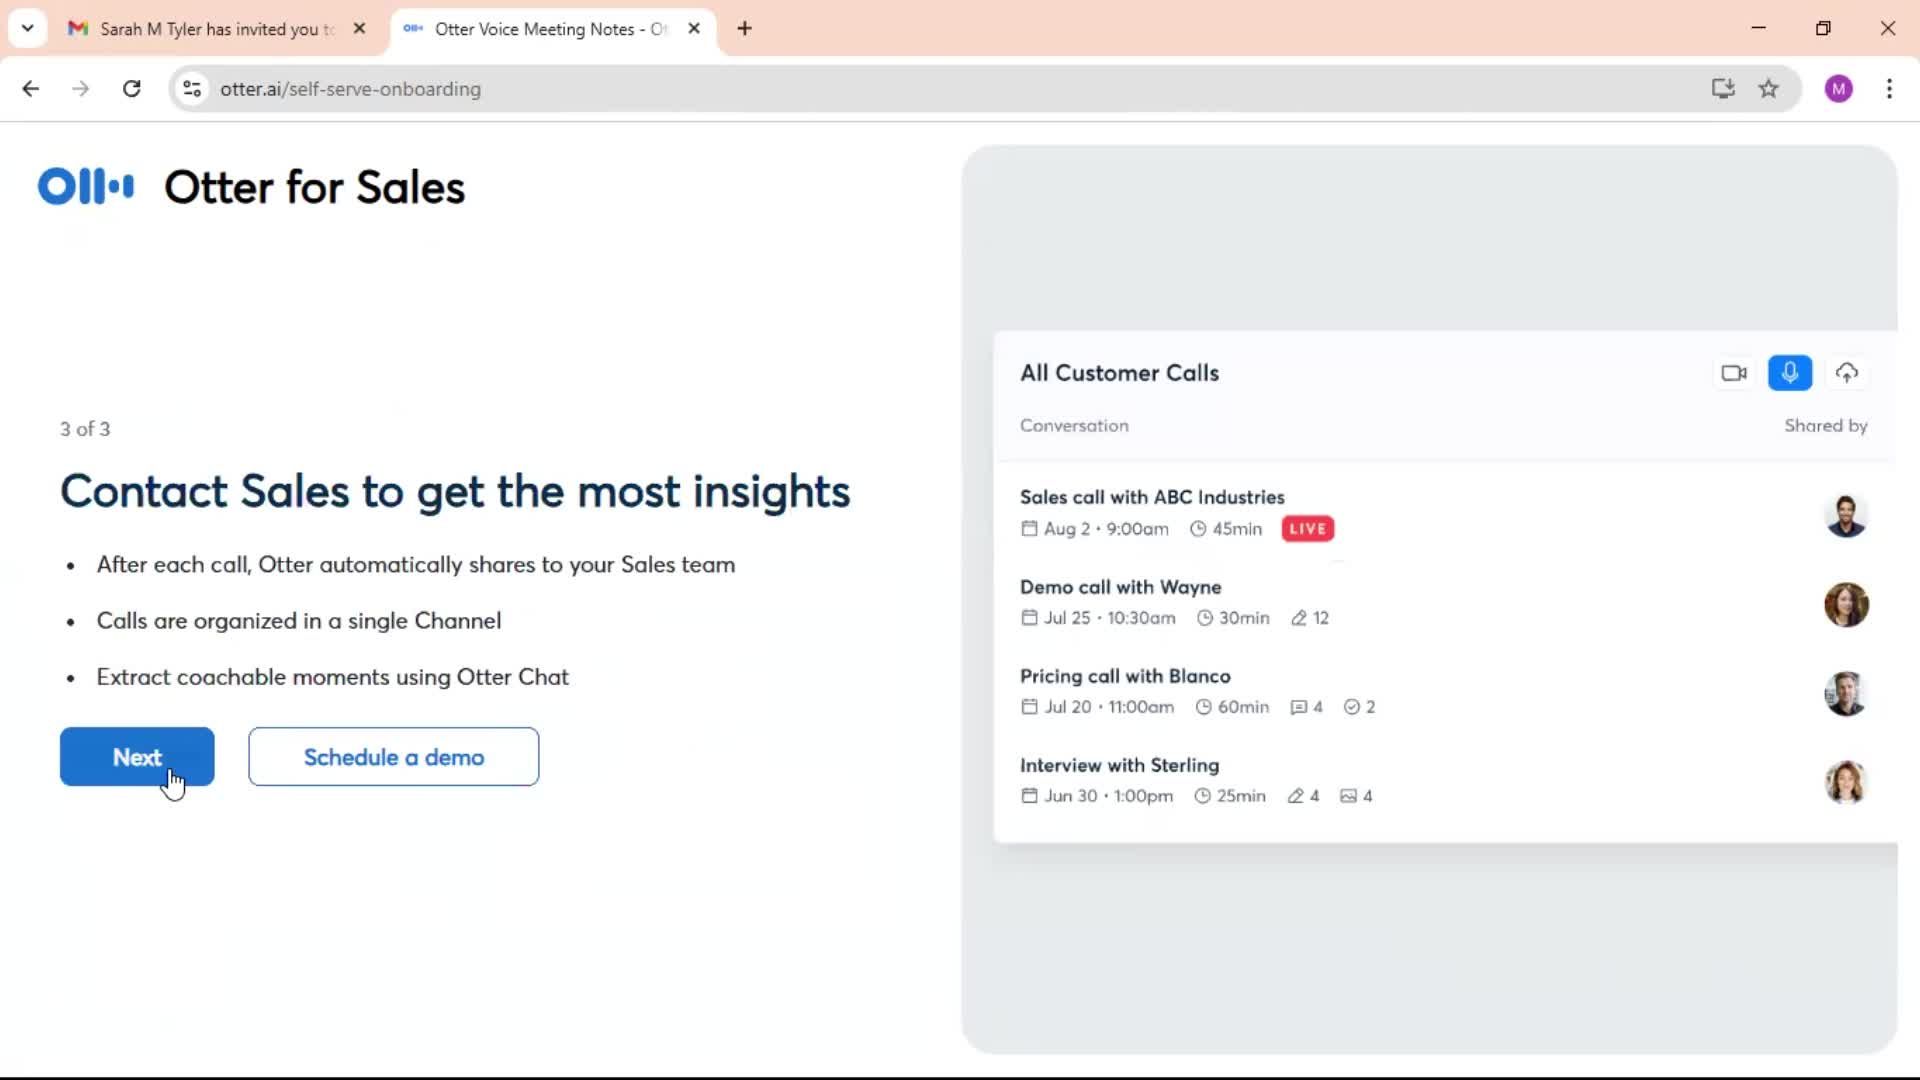Screen dimensions: 1920x1080
Task: Go back to previous page
Action: 31,89
